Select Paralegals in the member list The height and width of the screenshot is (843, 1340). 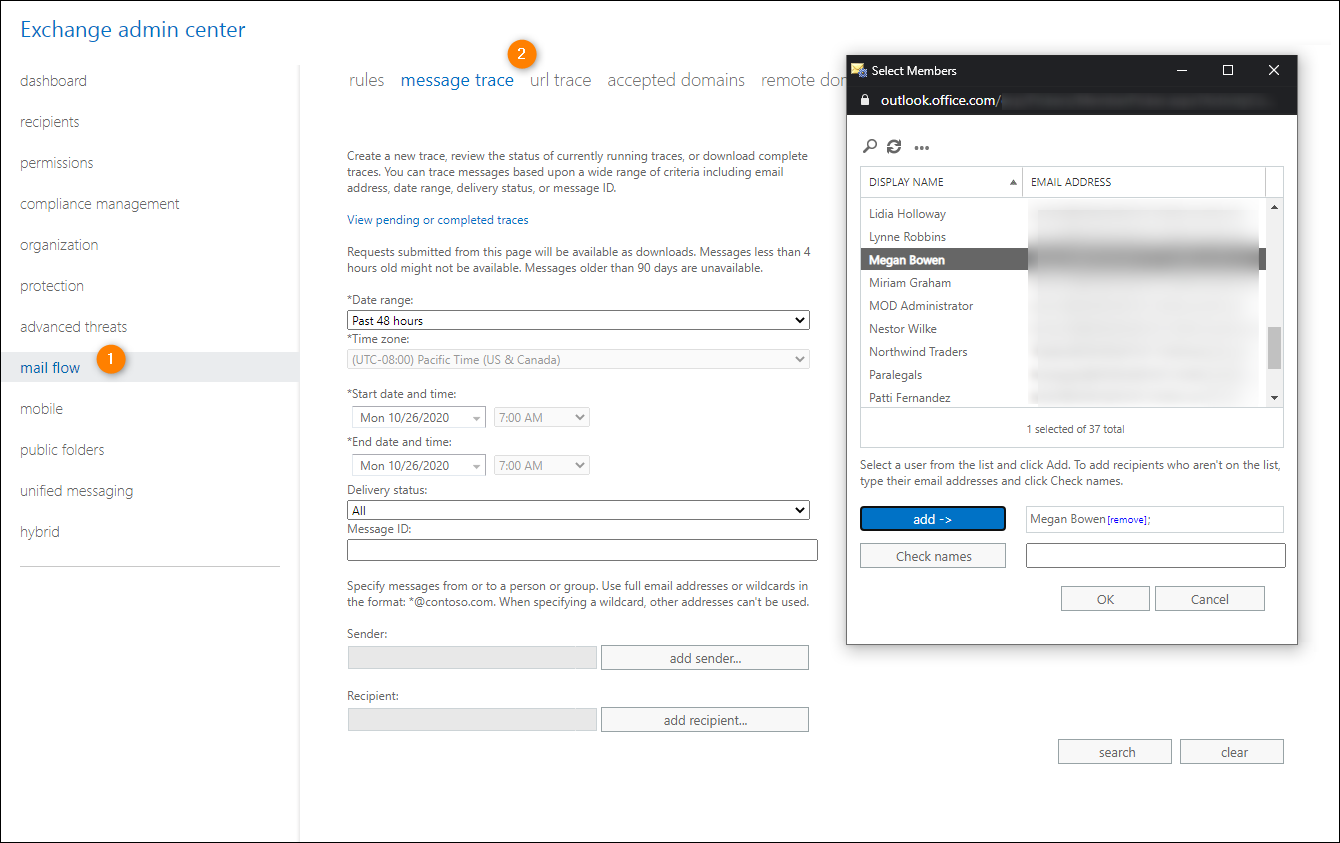pos(896,375)
